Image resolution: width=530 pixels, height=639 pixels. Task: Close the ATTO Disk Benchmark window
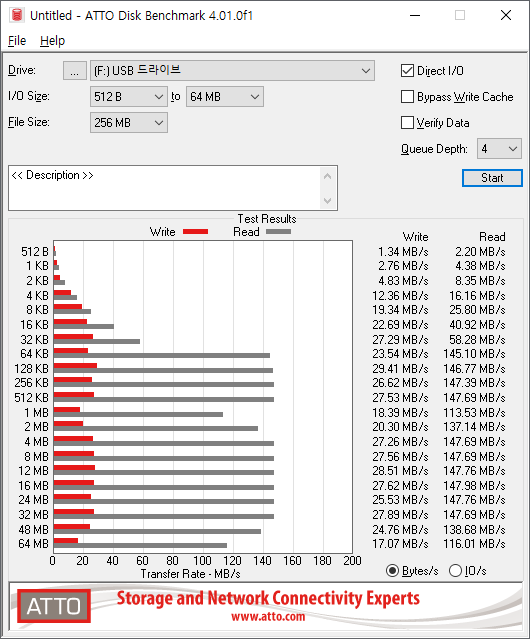pos(506,15)
